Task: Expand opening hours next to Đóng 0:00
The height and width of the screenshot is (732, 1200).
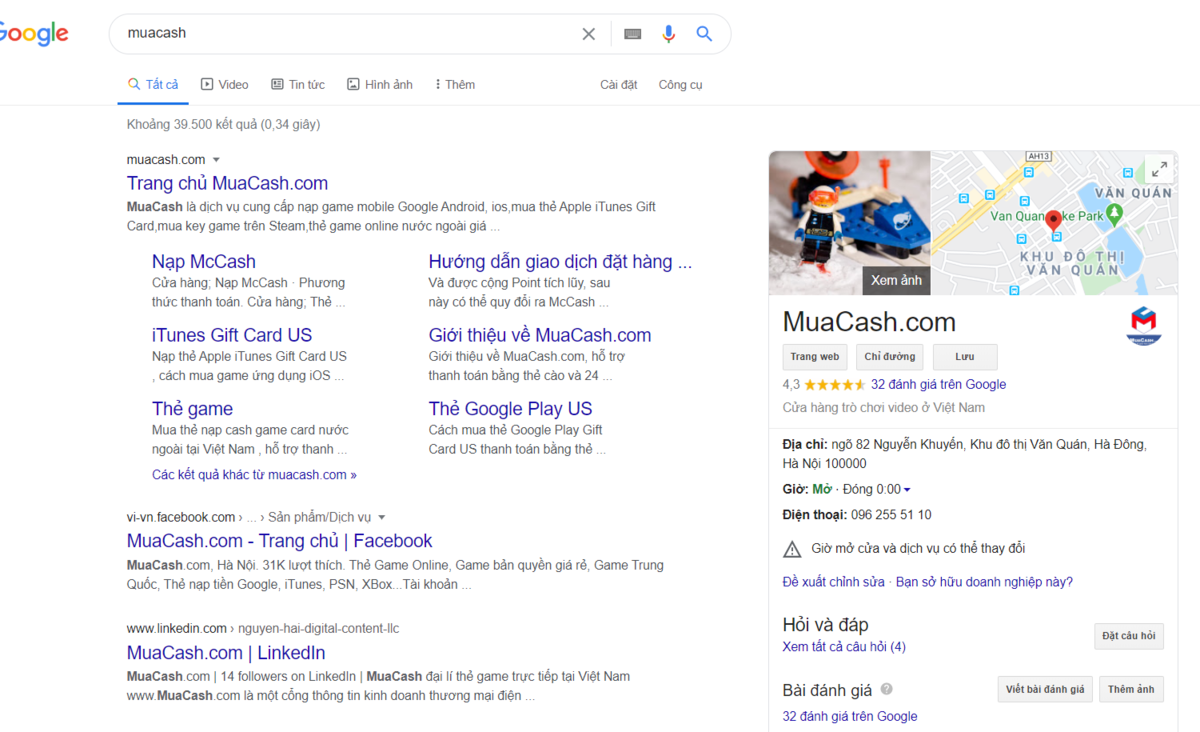Action: coord(907,490)
